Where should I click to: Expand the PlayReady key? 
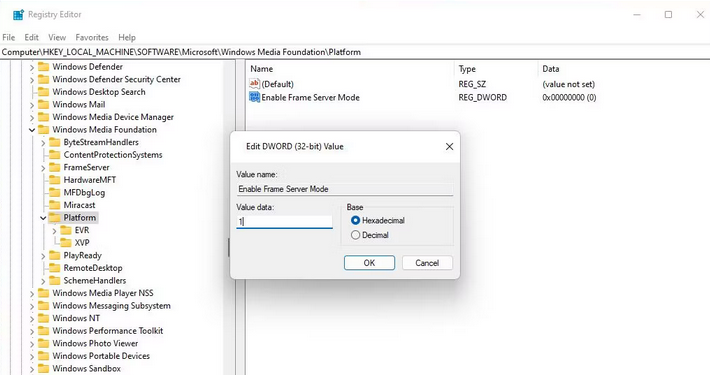(43, 256)
